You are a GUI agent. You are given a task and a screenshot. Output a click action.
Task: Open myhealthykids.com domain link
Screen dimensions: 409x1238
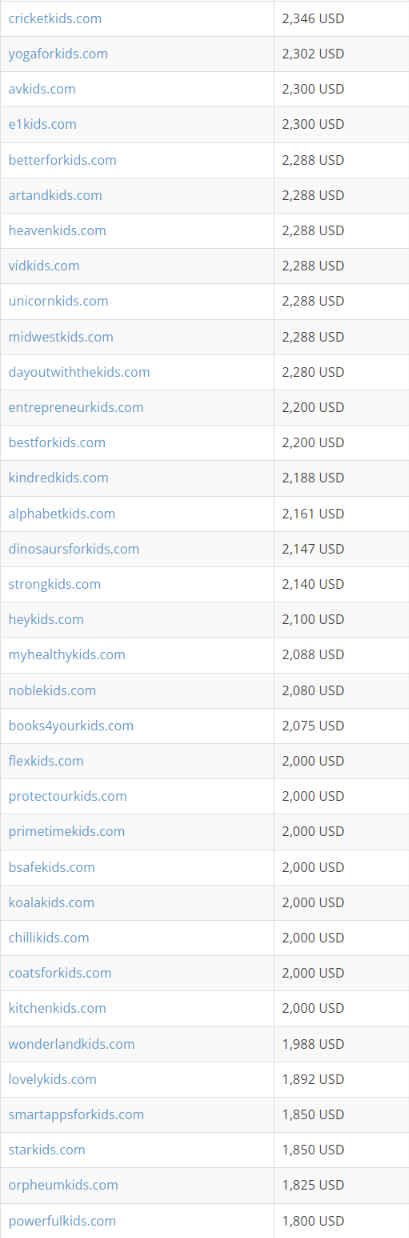[x=67, y=655]
